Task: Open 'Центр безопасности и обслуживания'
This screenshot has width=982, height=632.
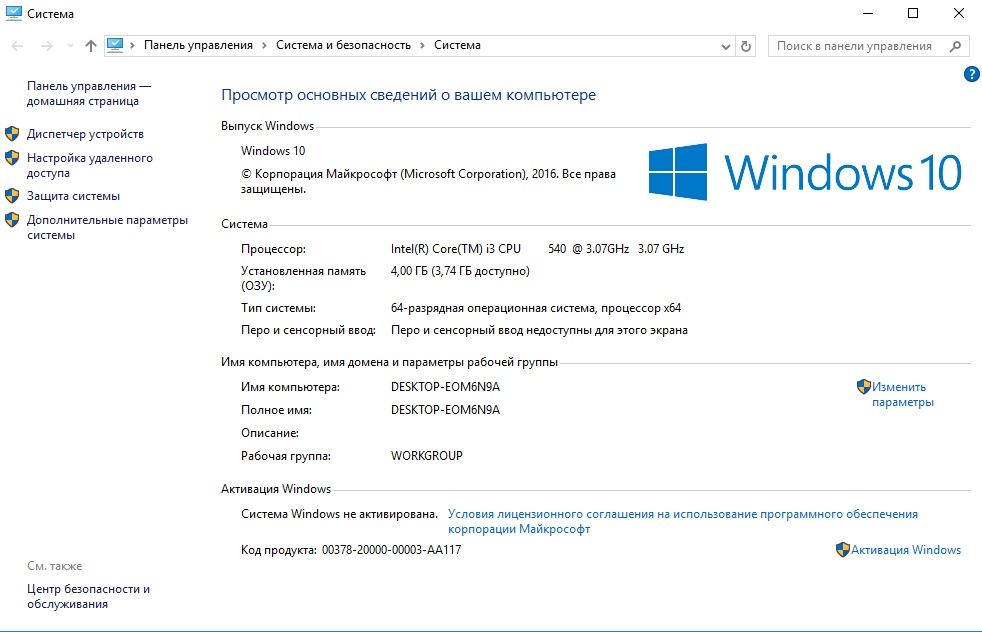Action: (88, 596)
